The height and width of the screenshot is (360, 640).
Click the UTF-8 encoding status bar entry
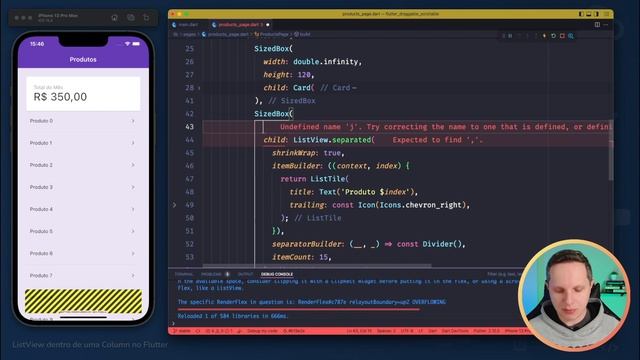(407, 331)
